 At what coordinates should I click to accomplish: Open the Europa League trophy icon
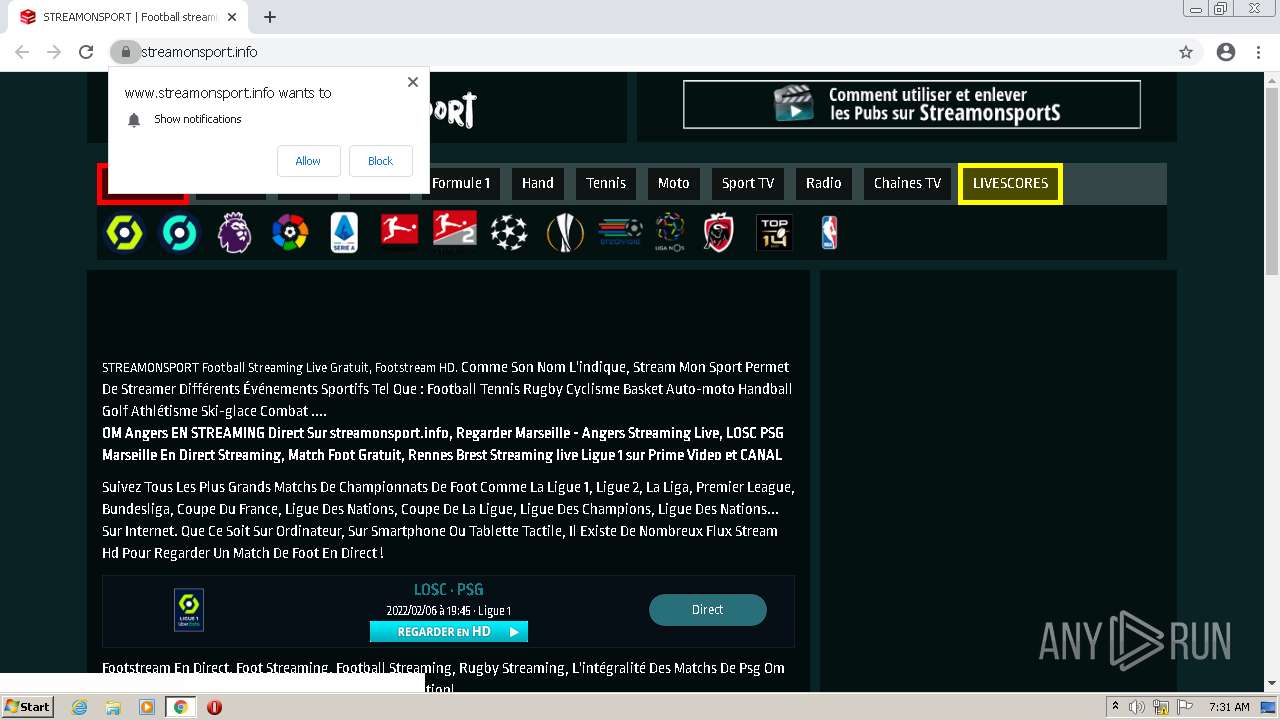[x=565, y=233]
